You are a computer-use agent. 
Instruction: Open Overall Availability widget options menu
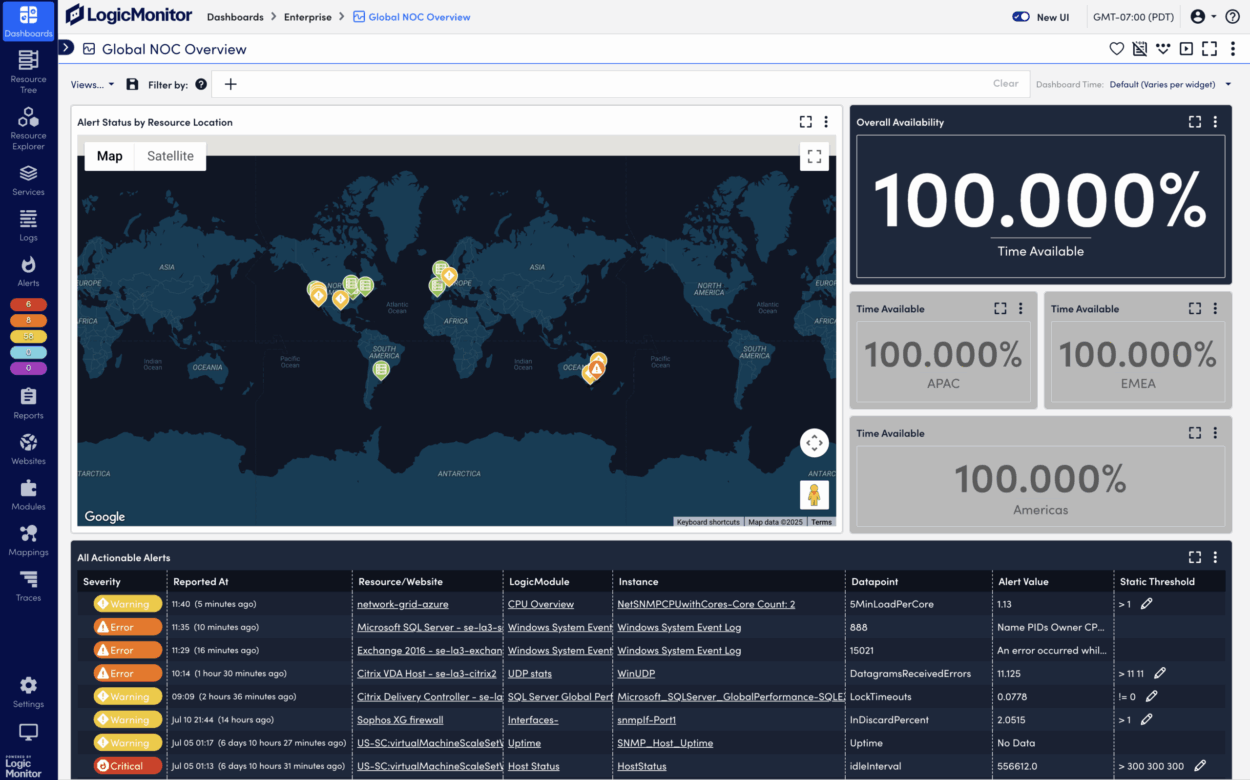[1215, 122]
